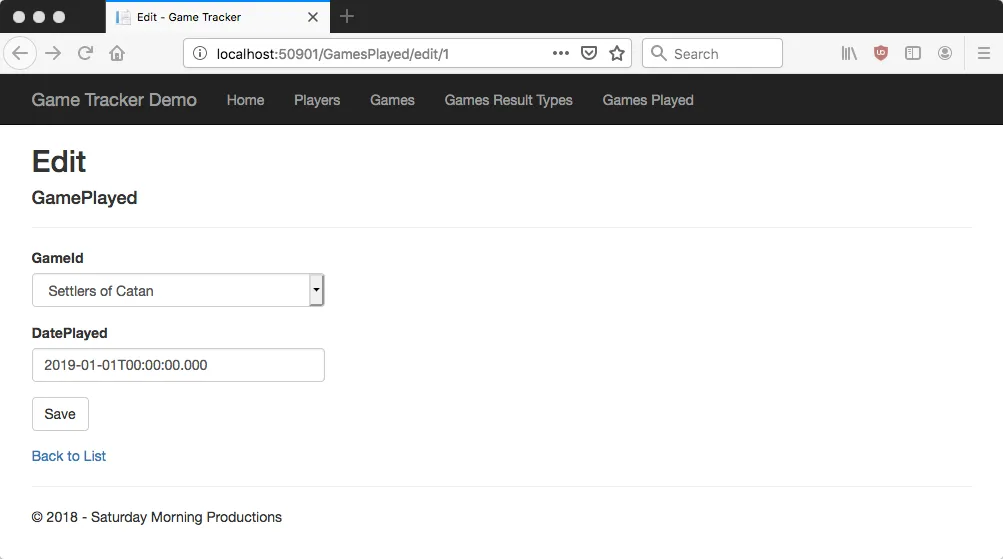Click the red macOS window close button
The height and width of the screenshot is (559, 1003).
(19, 17)
